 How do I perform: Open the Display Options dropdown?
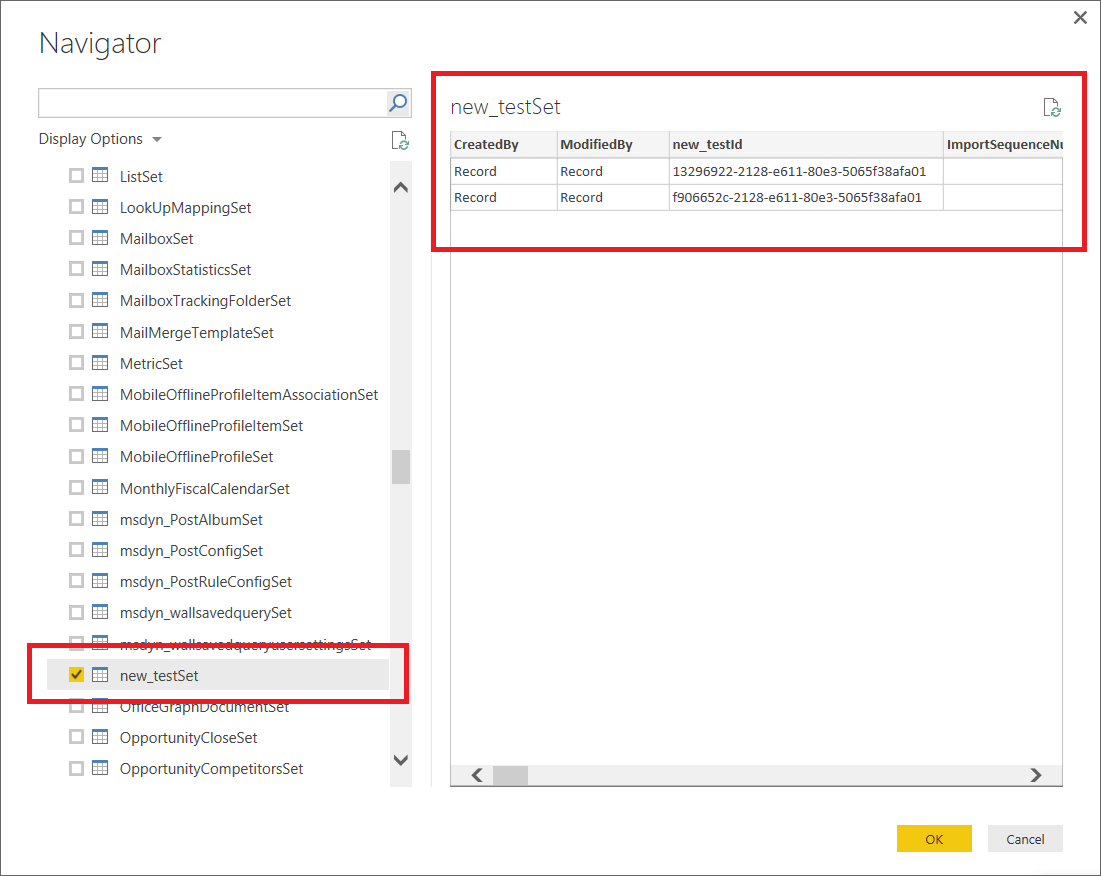tap(100, 139)
